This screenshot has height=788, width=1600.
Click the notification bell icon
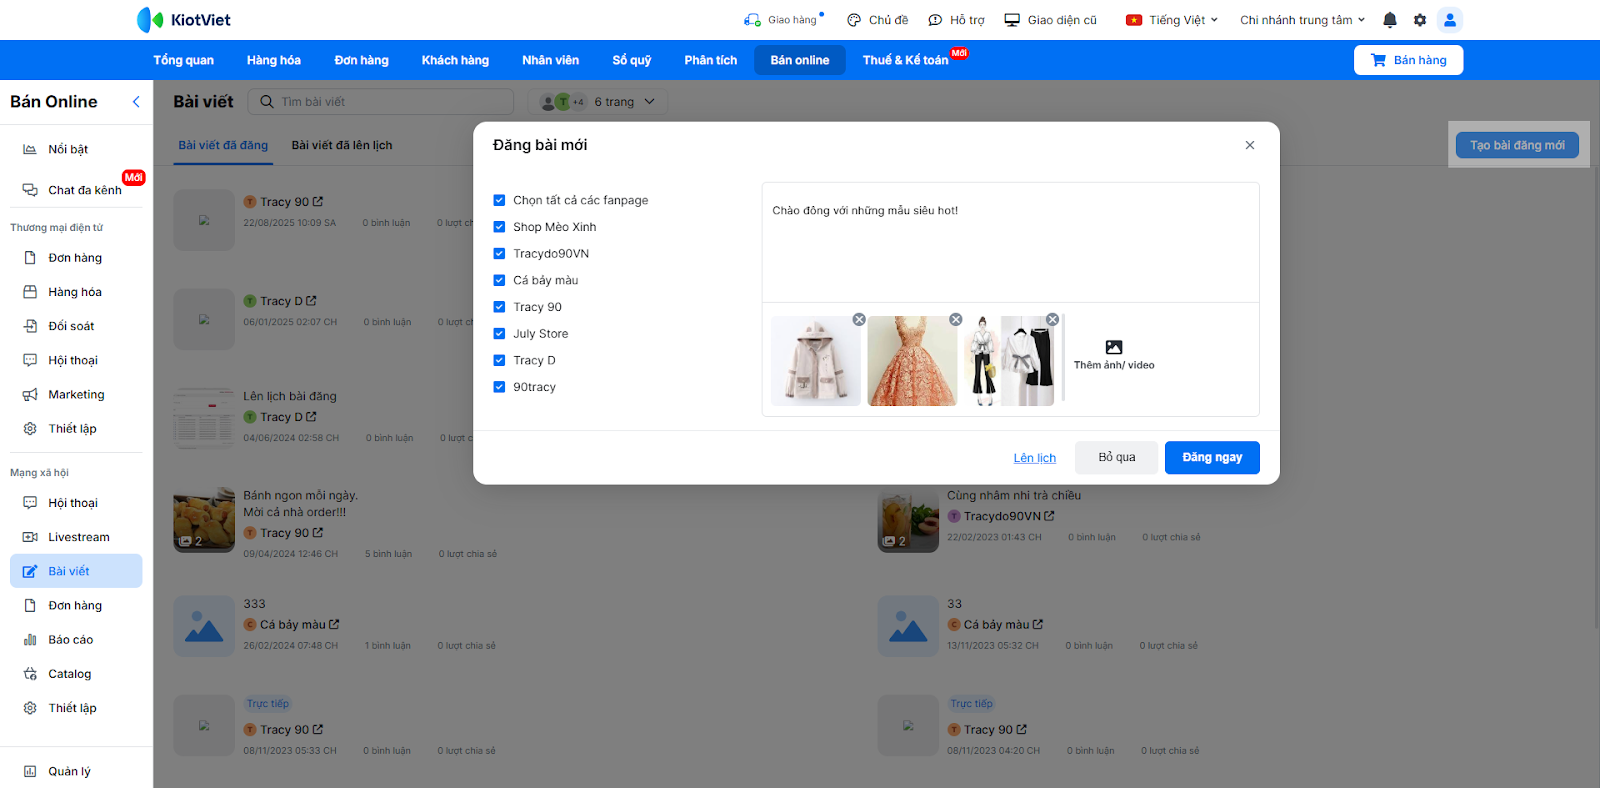pyautogui.click(x=1389, y=20)
